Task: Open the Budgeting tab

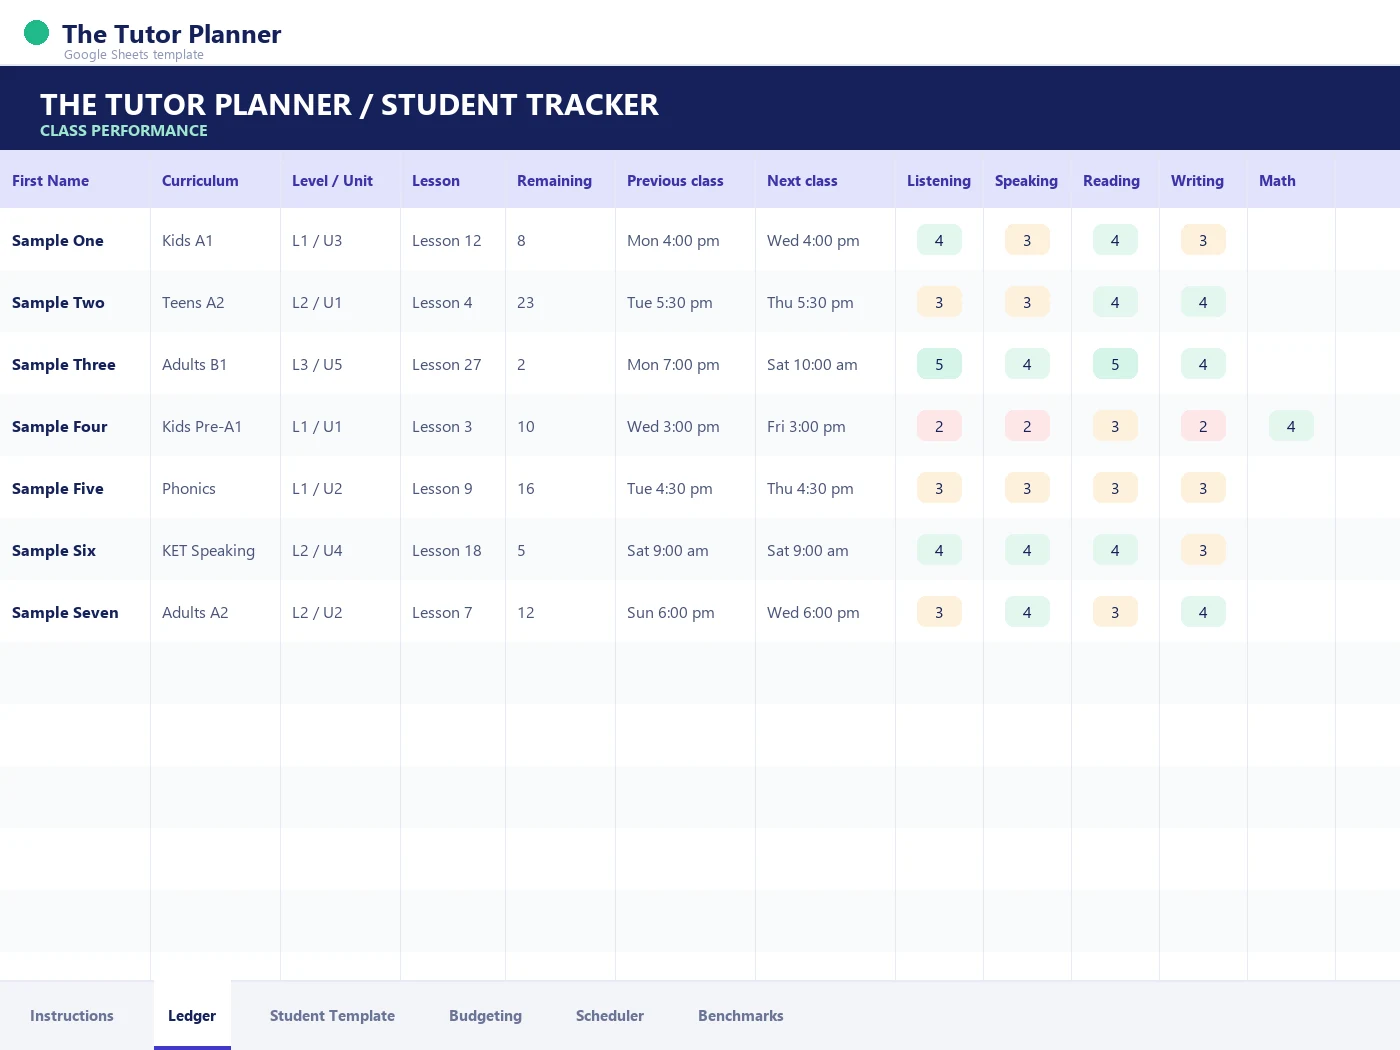Action: (485, 1016)
